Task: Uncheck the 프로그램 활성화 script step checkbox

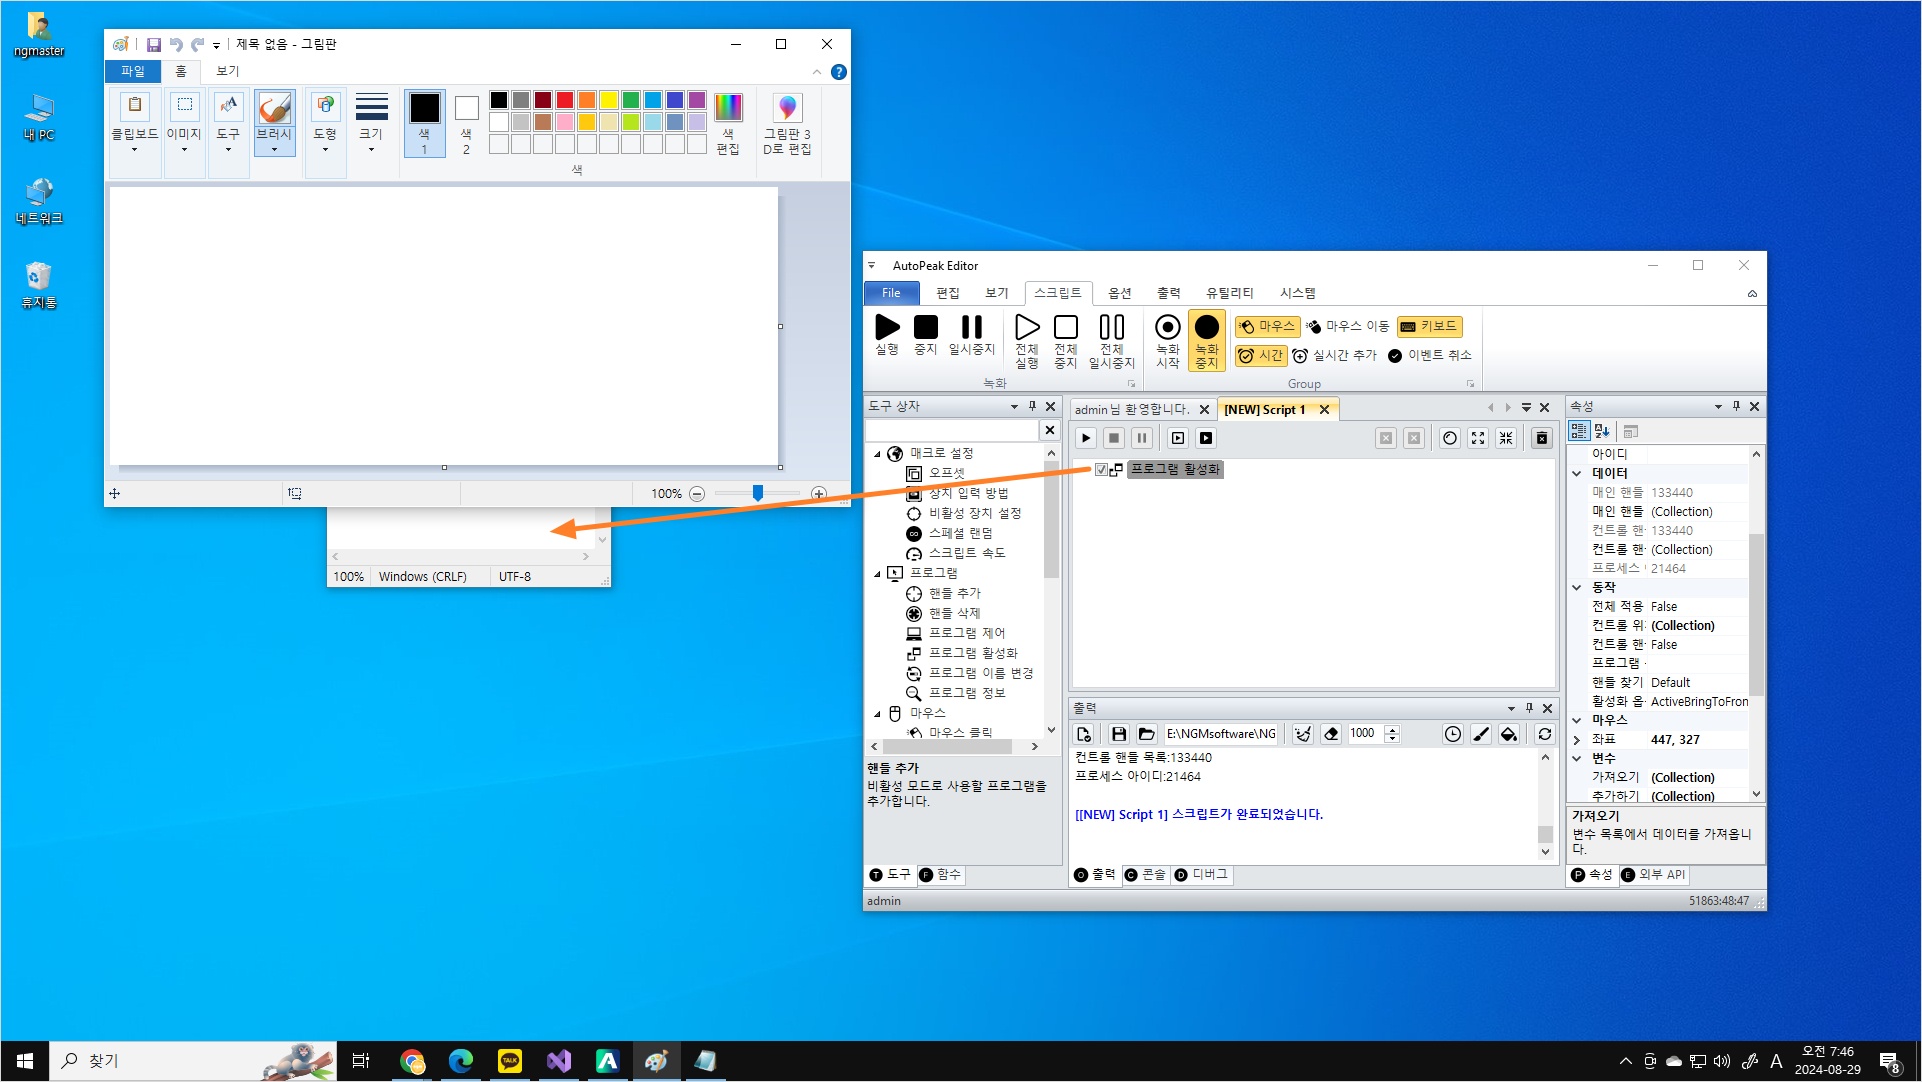Action: pos(1101,469)
